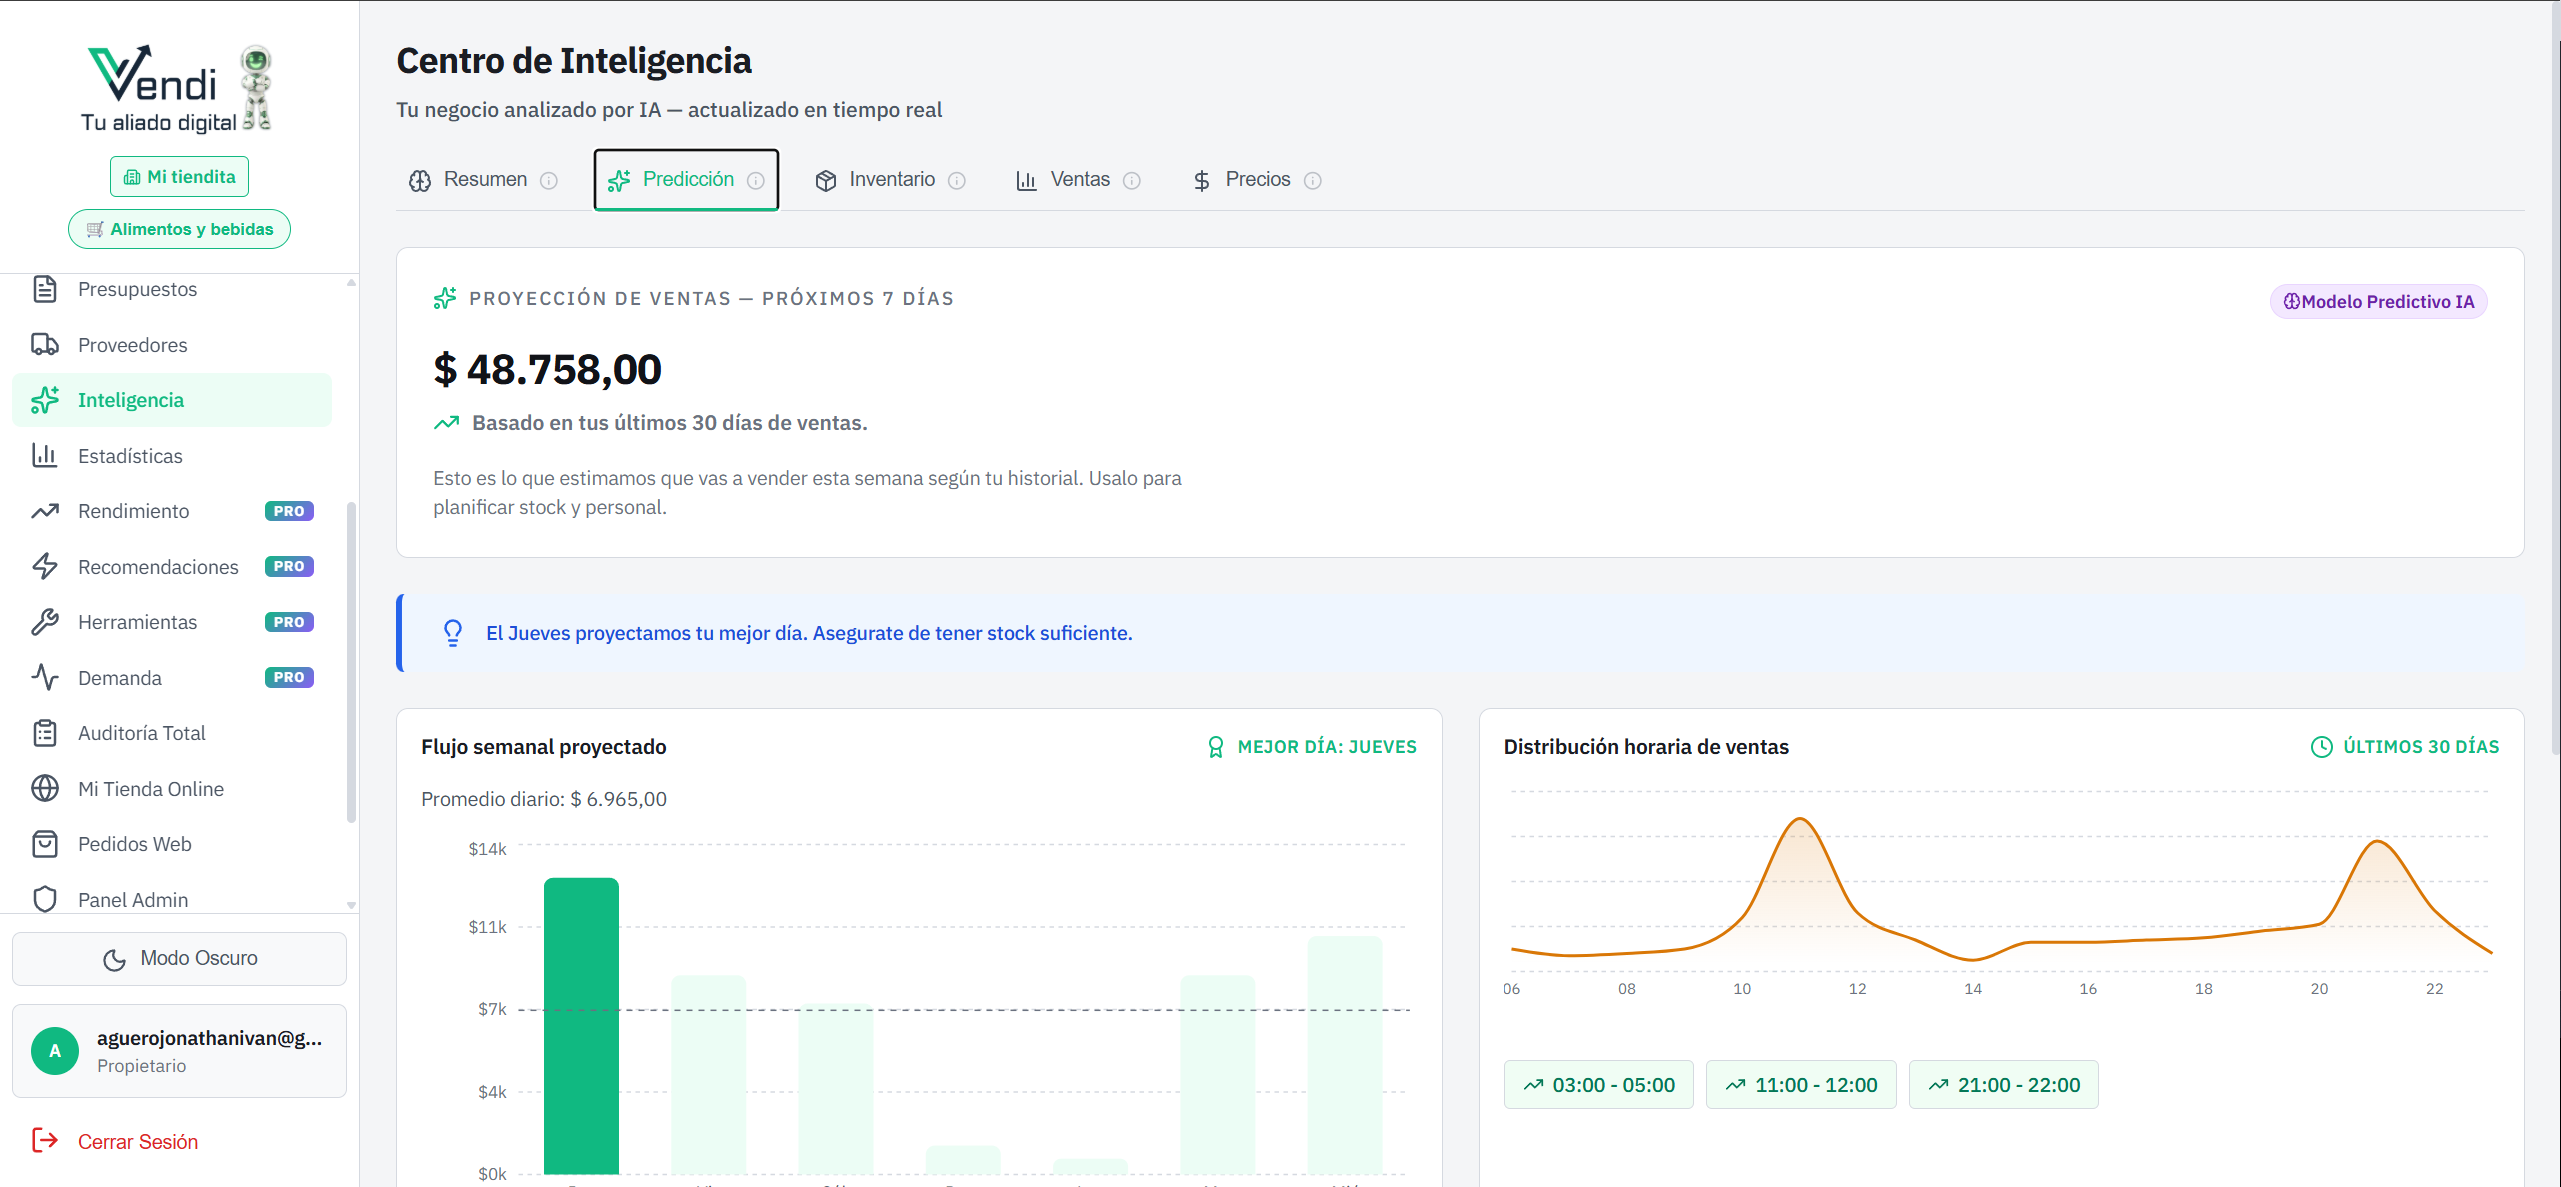
Task: Select the 11:00 - 12:00 peak hour chip
Action: [x=1801, y=1085]
